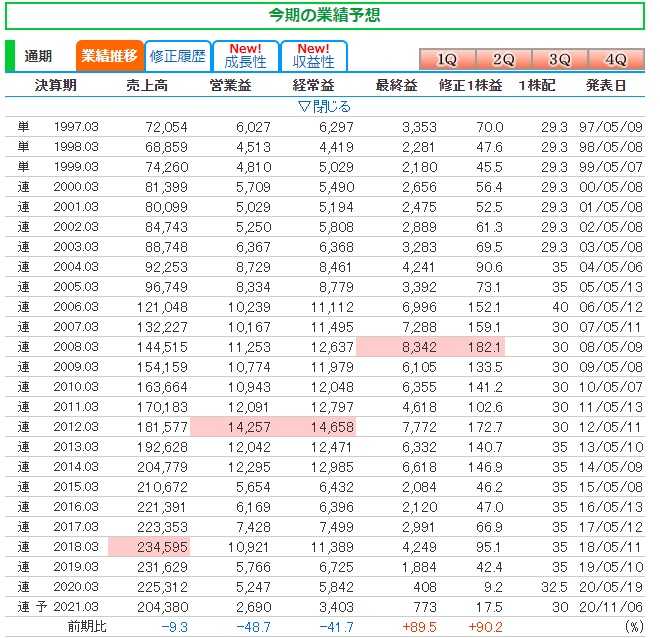Show 1Q quarterly results

[x=447, y=59]
